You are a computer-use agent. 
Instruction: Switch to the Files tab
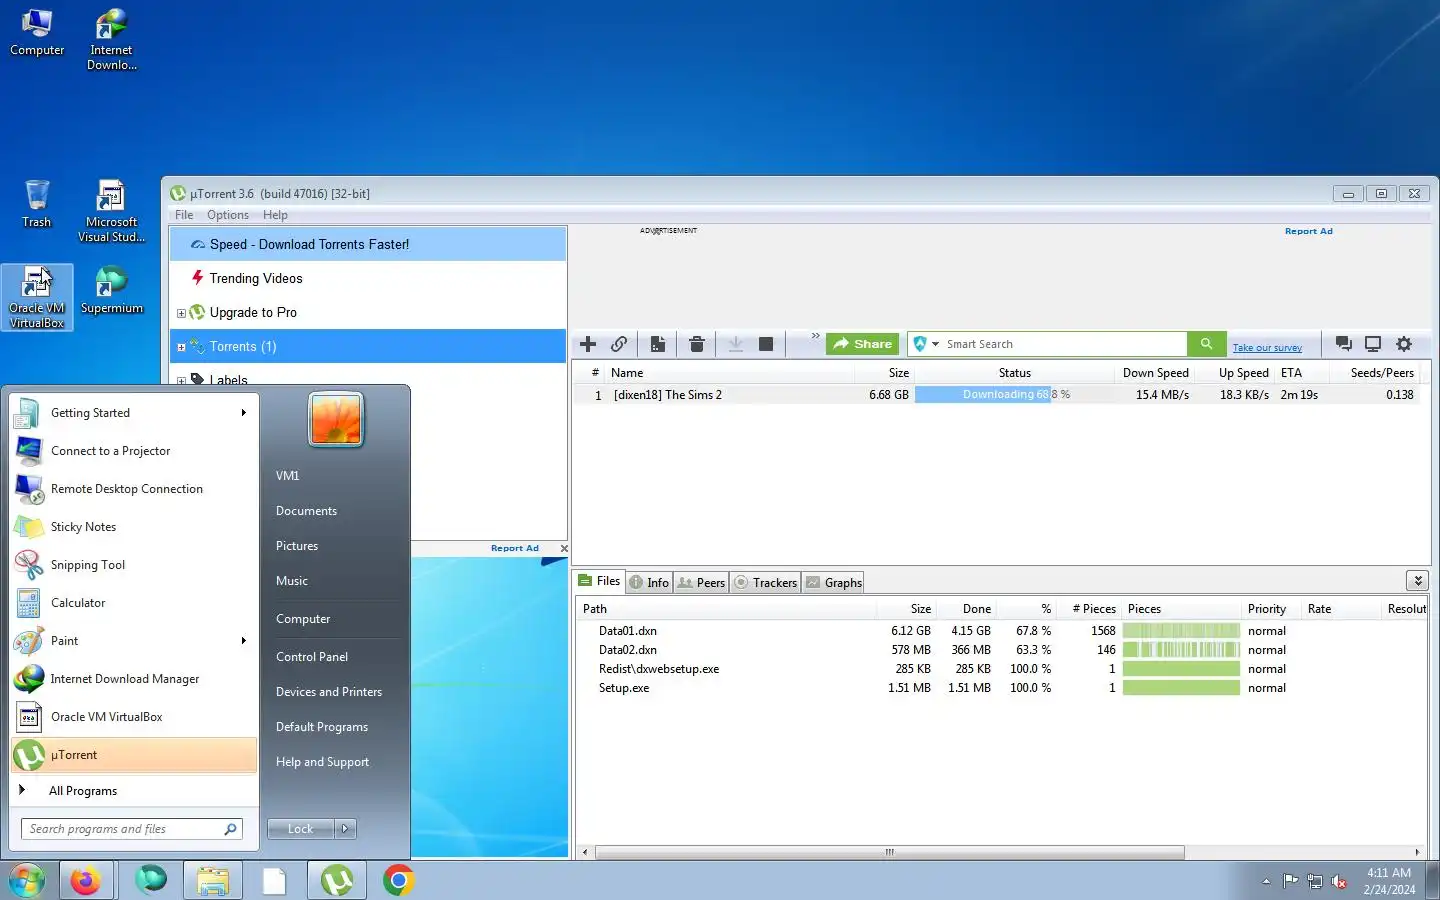[x=599, y=581]
